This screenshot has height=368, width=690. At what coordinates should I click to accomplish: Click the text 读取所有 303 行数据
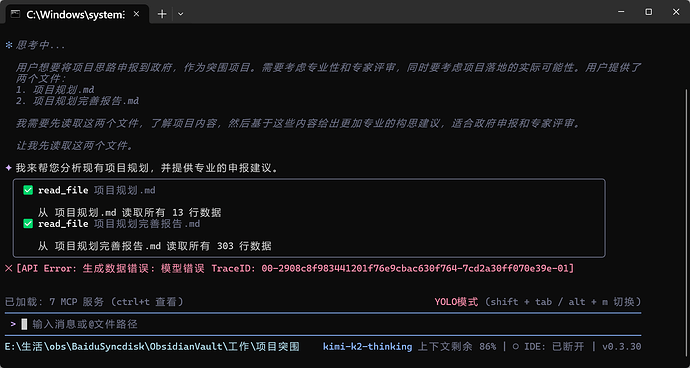(219, 247)
